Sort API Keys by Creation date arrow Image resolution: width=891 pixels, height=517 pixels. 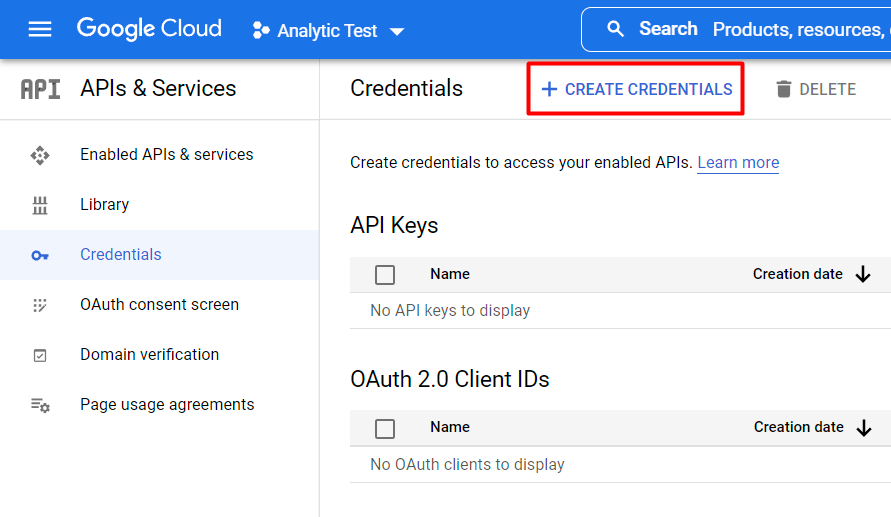tap(864, 275)
